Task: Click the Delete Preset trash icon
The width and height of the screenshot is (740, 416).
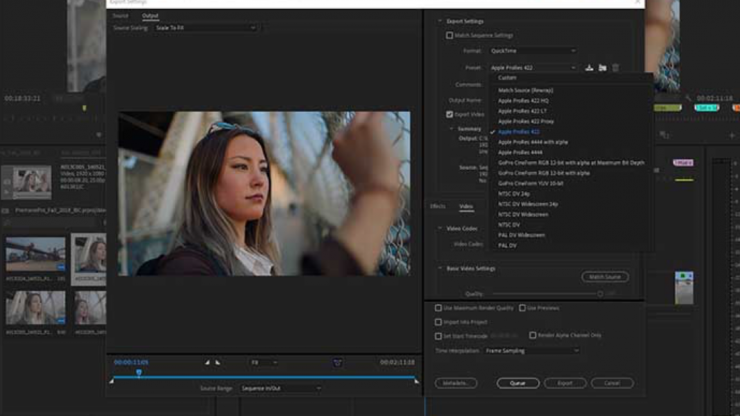Action: tap(616, 68)
